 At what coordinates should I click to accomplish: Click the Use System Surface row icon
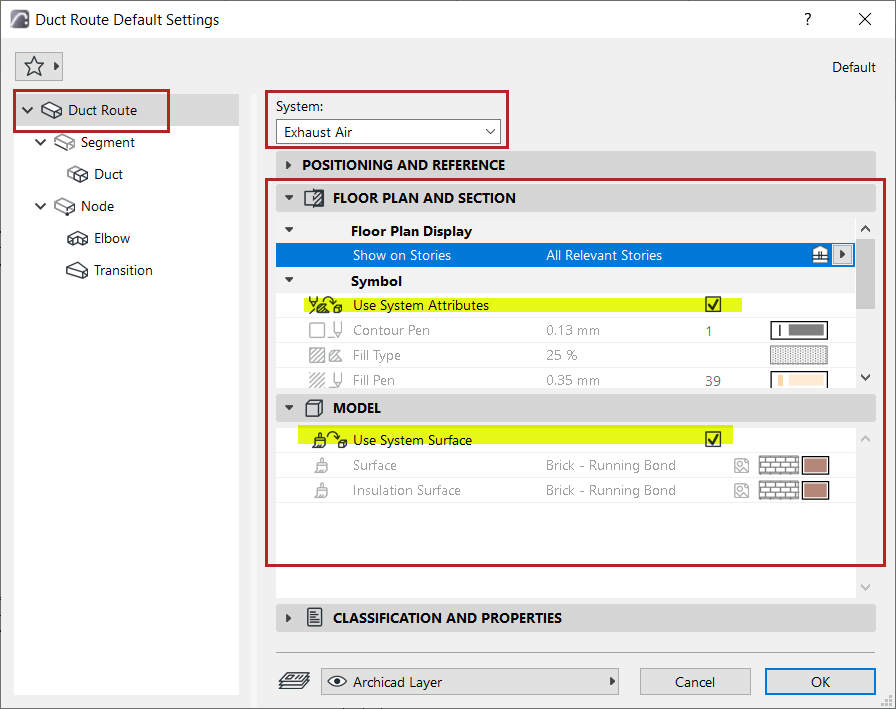click(x=329, y=440)
